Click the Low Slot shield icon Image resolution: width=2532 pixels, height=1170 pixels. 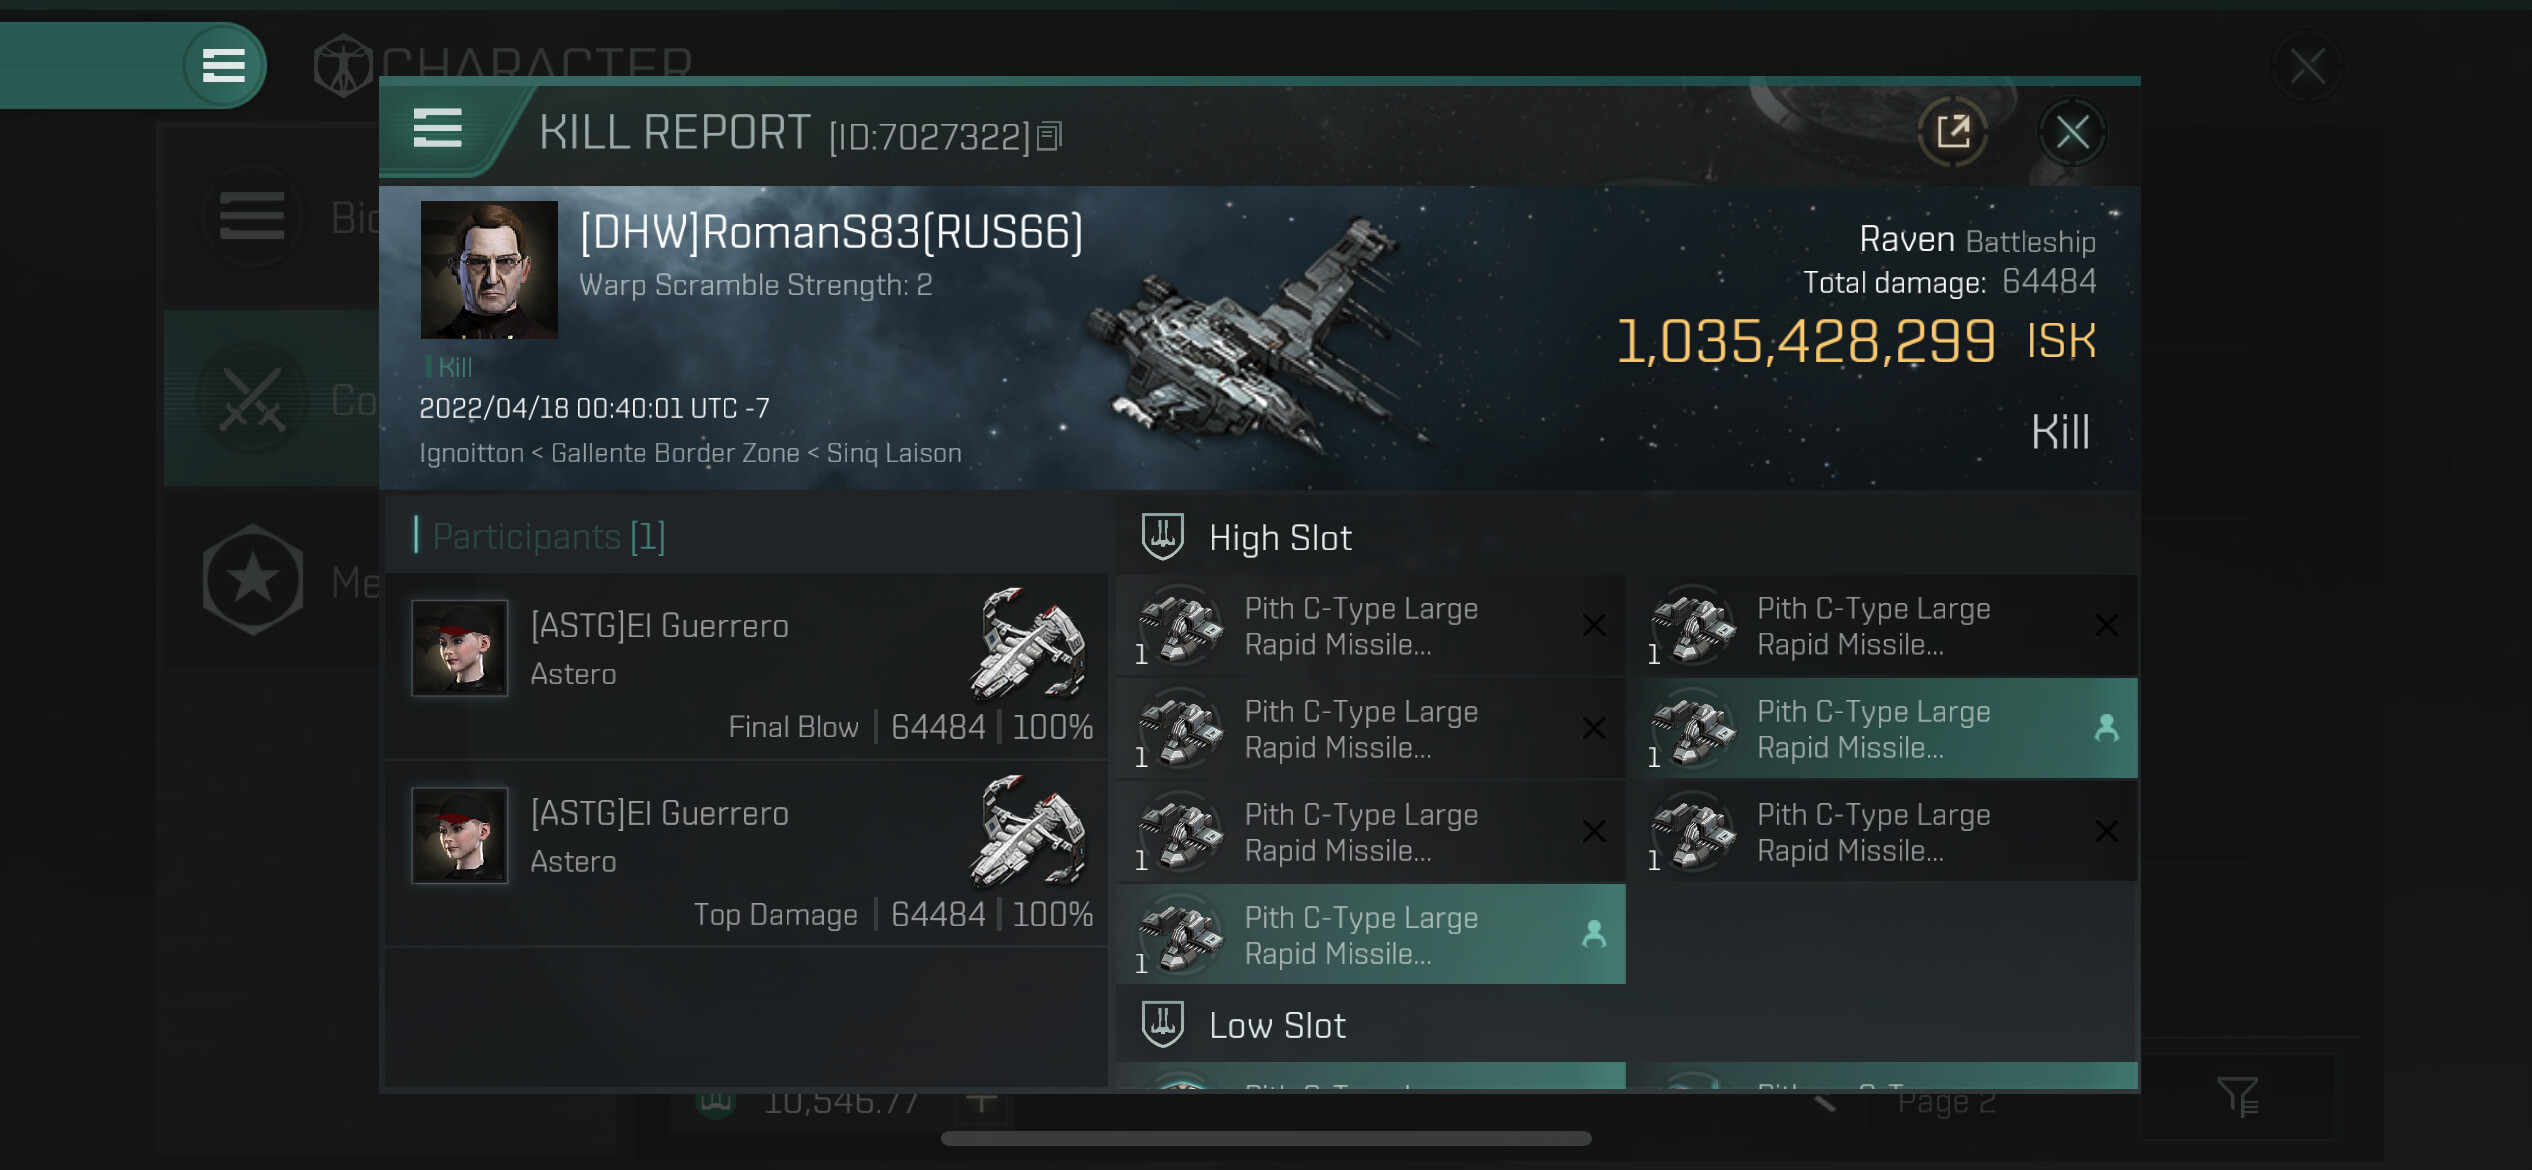1163,1024
